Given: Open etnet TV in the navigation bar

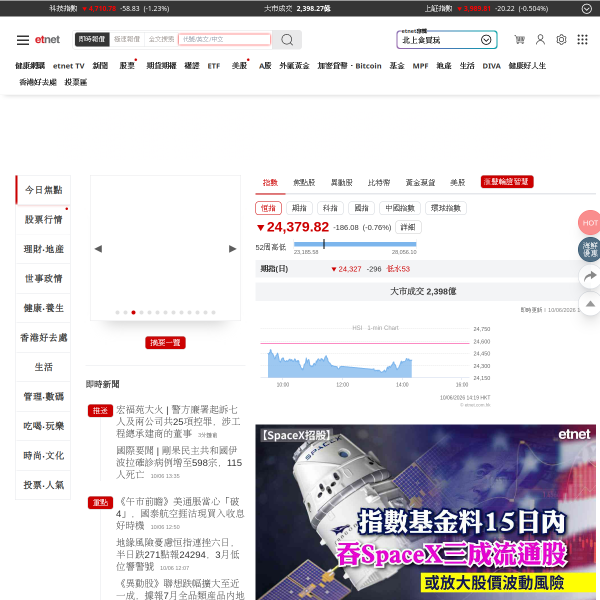Looking at the screenshot, I should [x=69, y=66].
